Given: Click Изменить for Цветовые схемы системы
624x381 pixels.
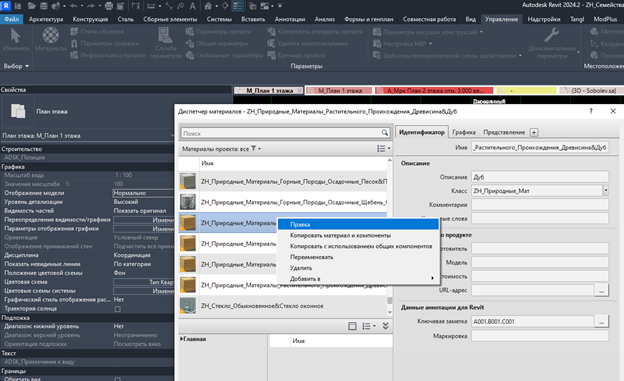Looking at the screenshot, I should coord(144,291).
